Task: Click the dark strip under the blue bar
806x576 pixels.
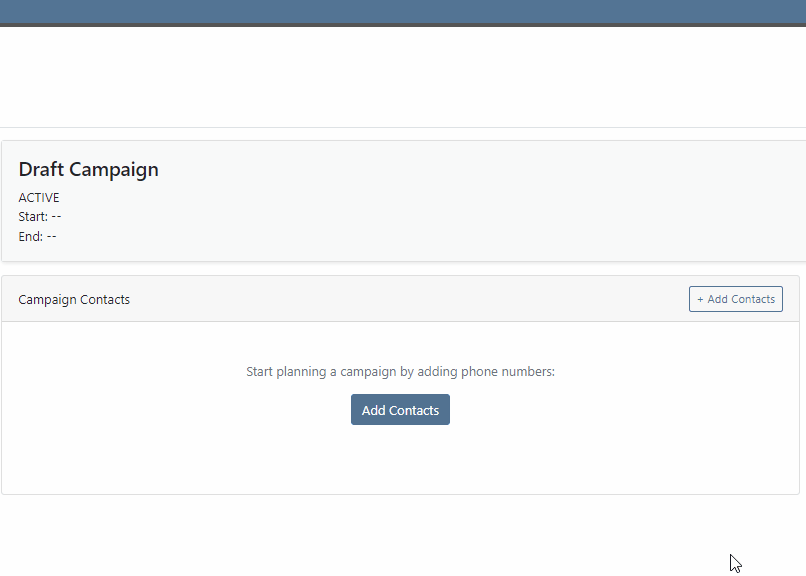Action: coord(403,25)
